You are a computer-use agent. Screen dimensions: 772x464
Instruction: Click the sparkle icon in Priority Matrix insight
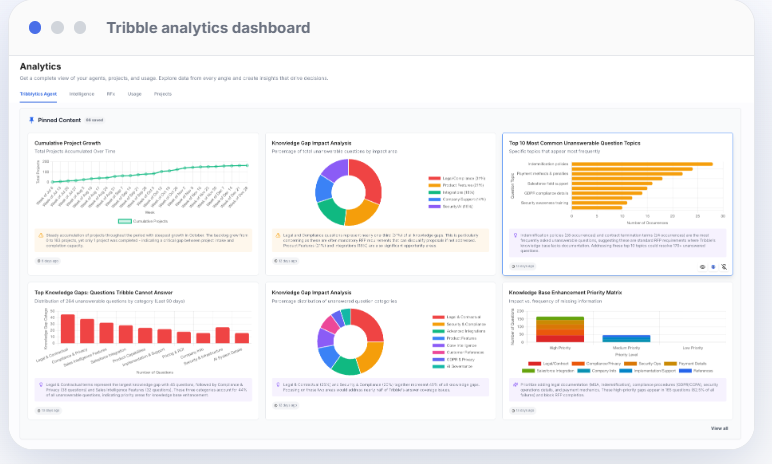515,384
